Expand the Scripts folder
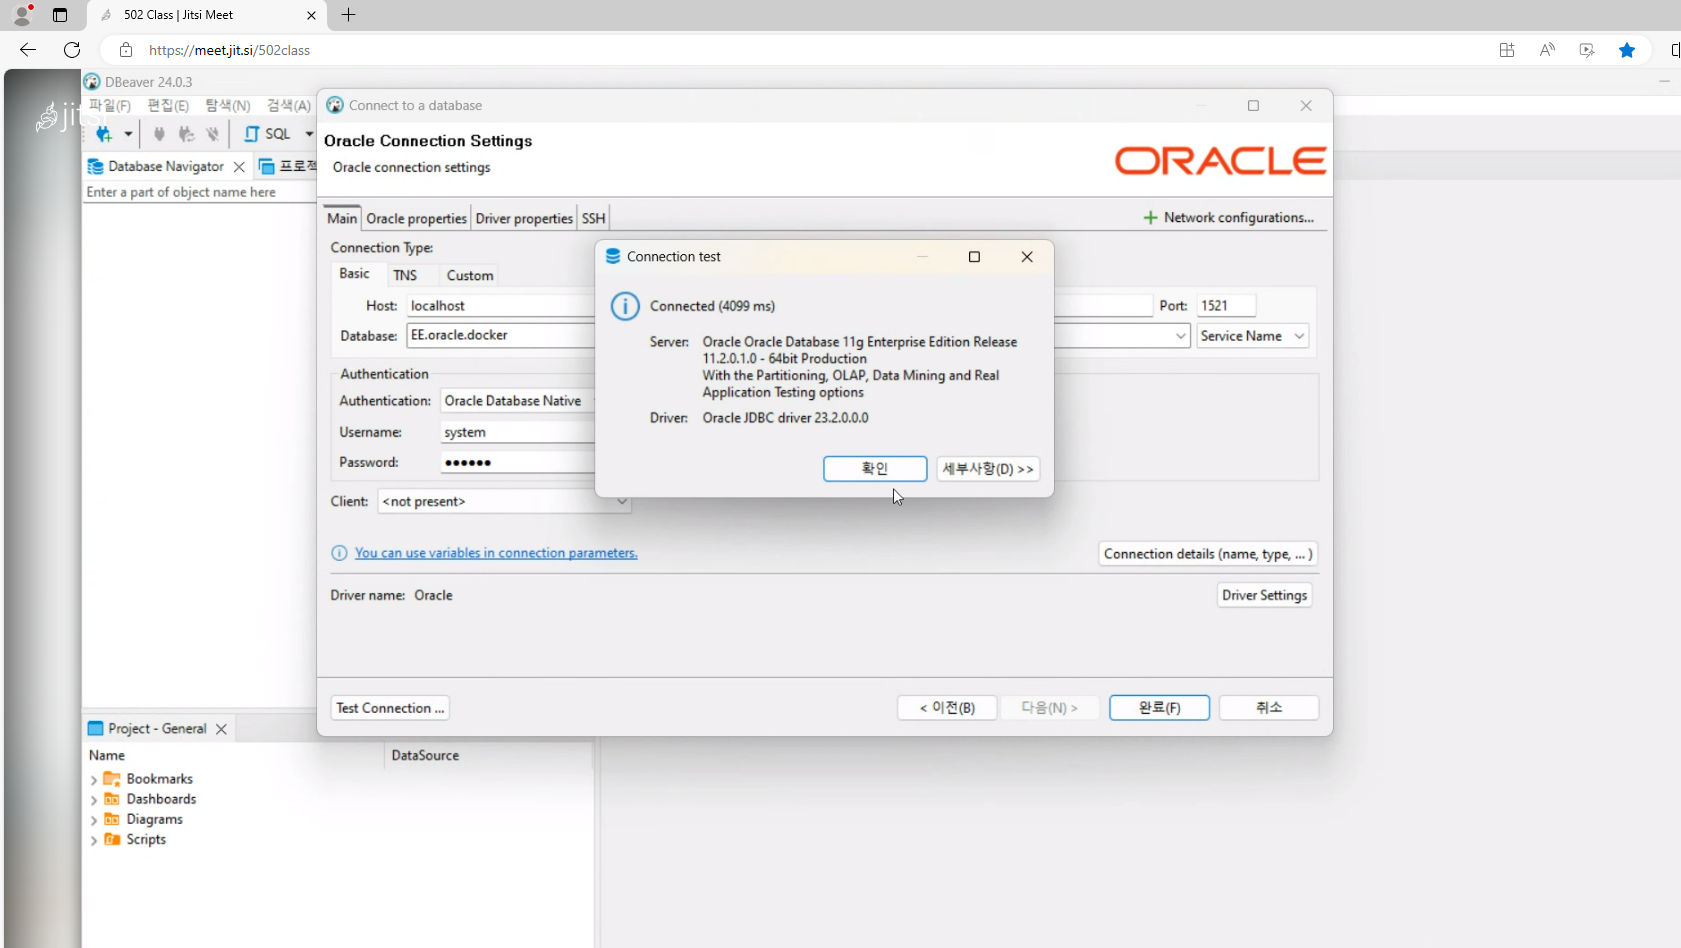The image size is (1681, 948). click(94, 840)
